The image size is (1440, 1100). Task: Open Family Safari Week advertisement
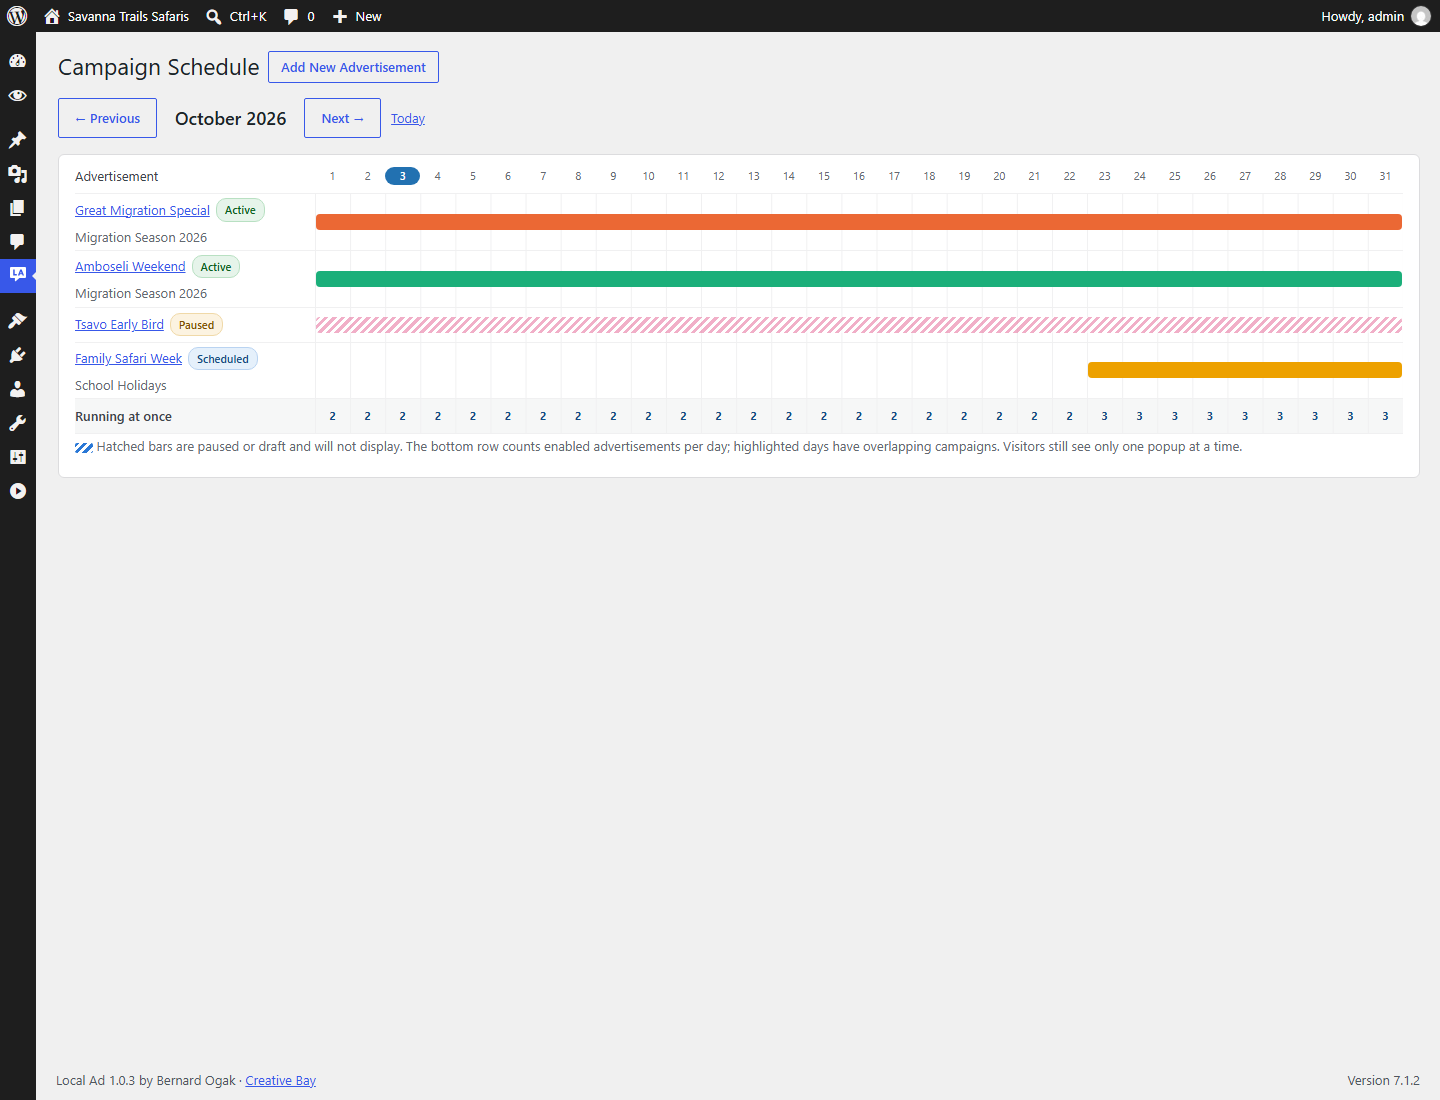pos(128,358)
